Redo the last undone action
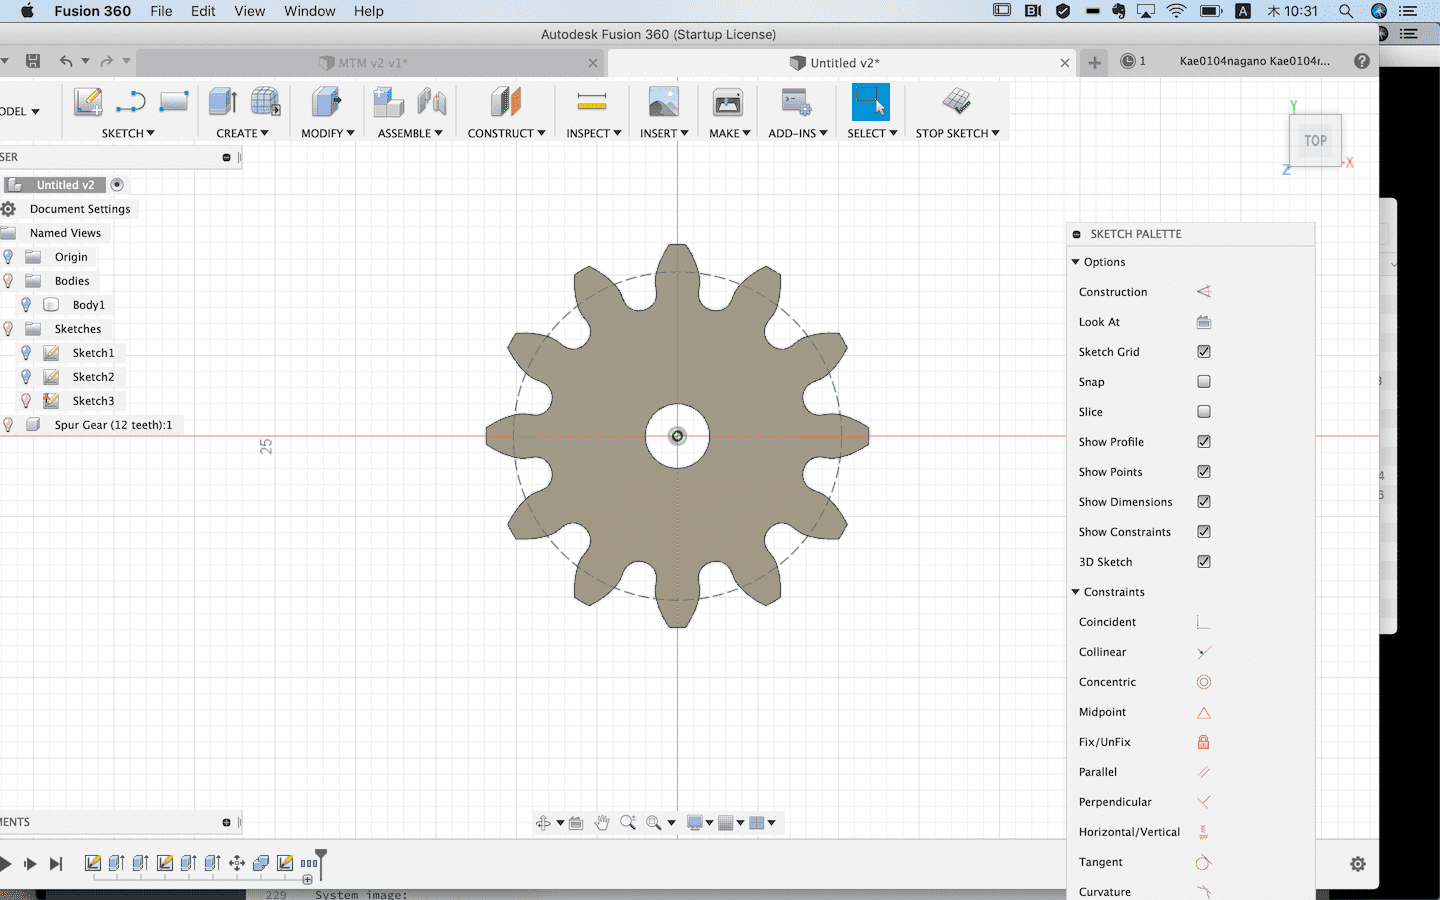1440x900 pixels. (x=106, y=62)
